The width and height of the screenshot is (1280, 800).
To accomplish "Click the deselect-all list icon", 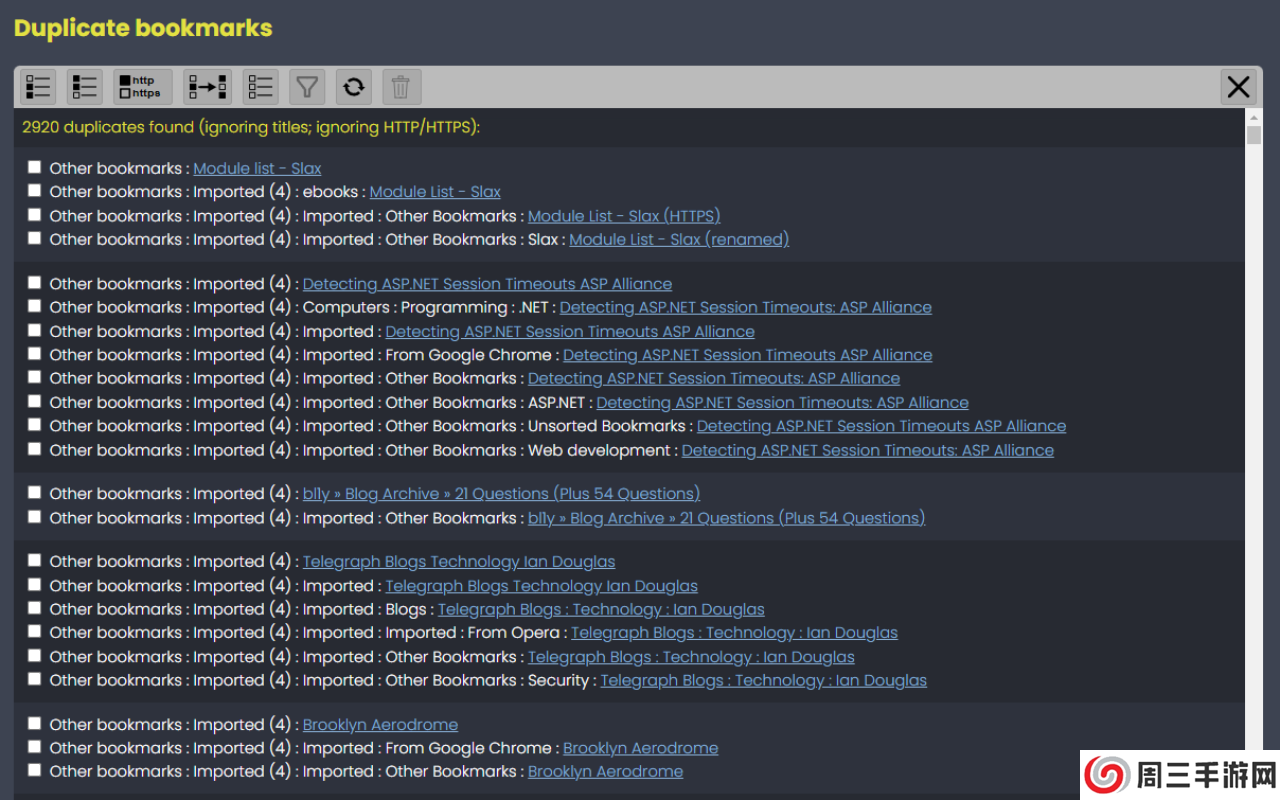I will [261, 87].
